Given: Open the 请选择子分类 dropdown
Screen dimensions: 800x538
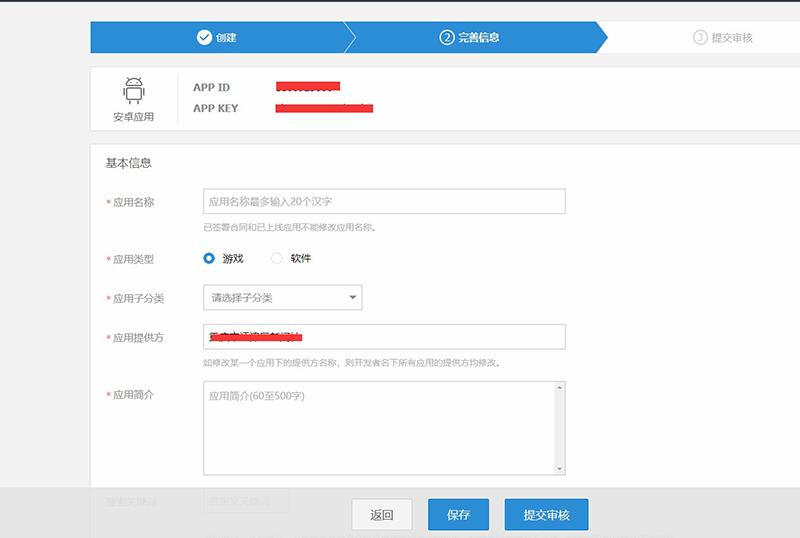Looking at the screenshot, I should pyautogui.click(x=282, y=298).
